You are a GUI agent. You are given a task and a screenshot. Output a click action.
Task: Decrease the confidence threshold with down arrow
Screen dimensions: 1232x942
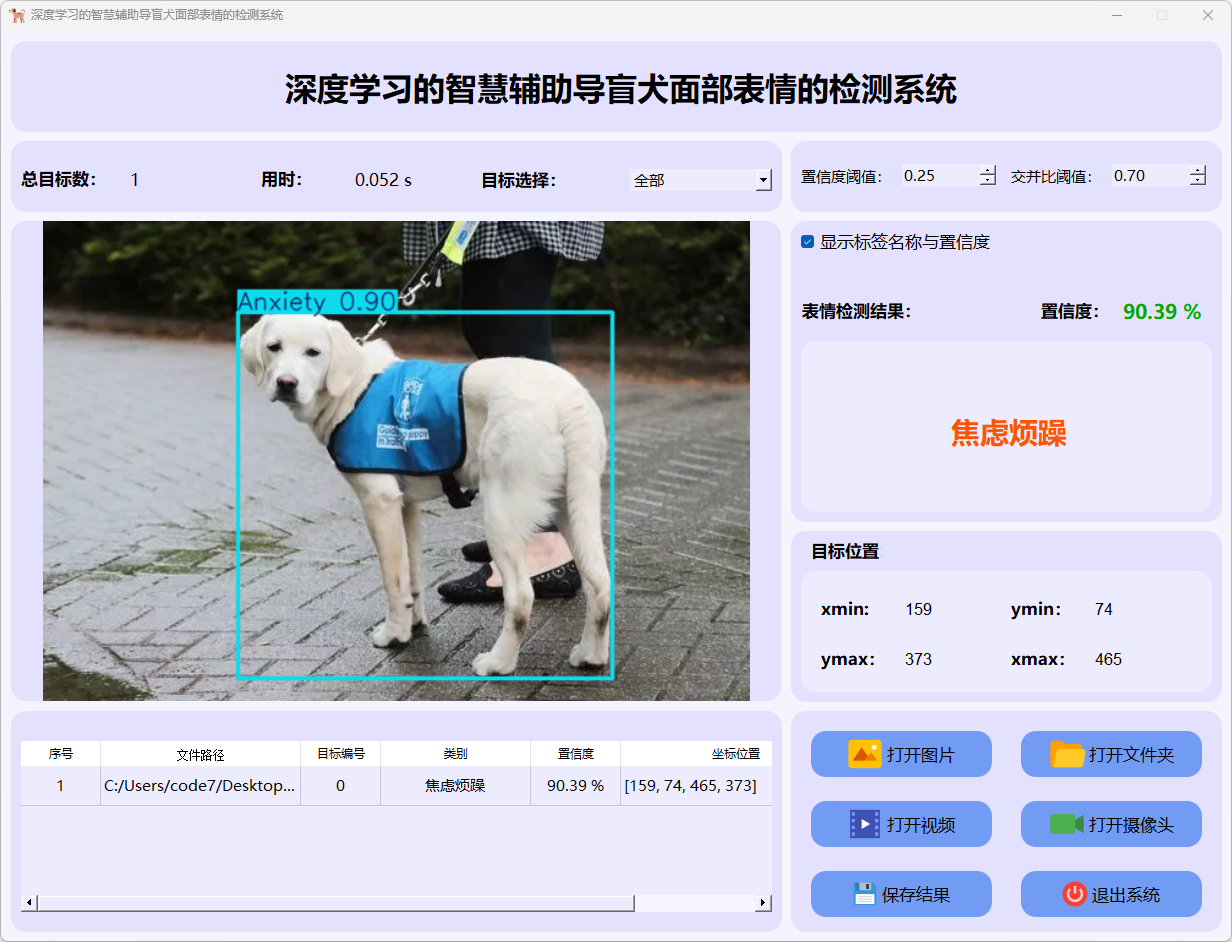[x=988, y=181]
